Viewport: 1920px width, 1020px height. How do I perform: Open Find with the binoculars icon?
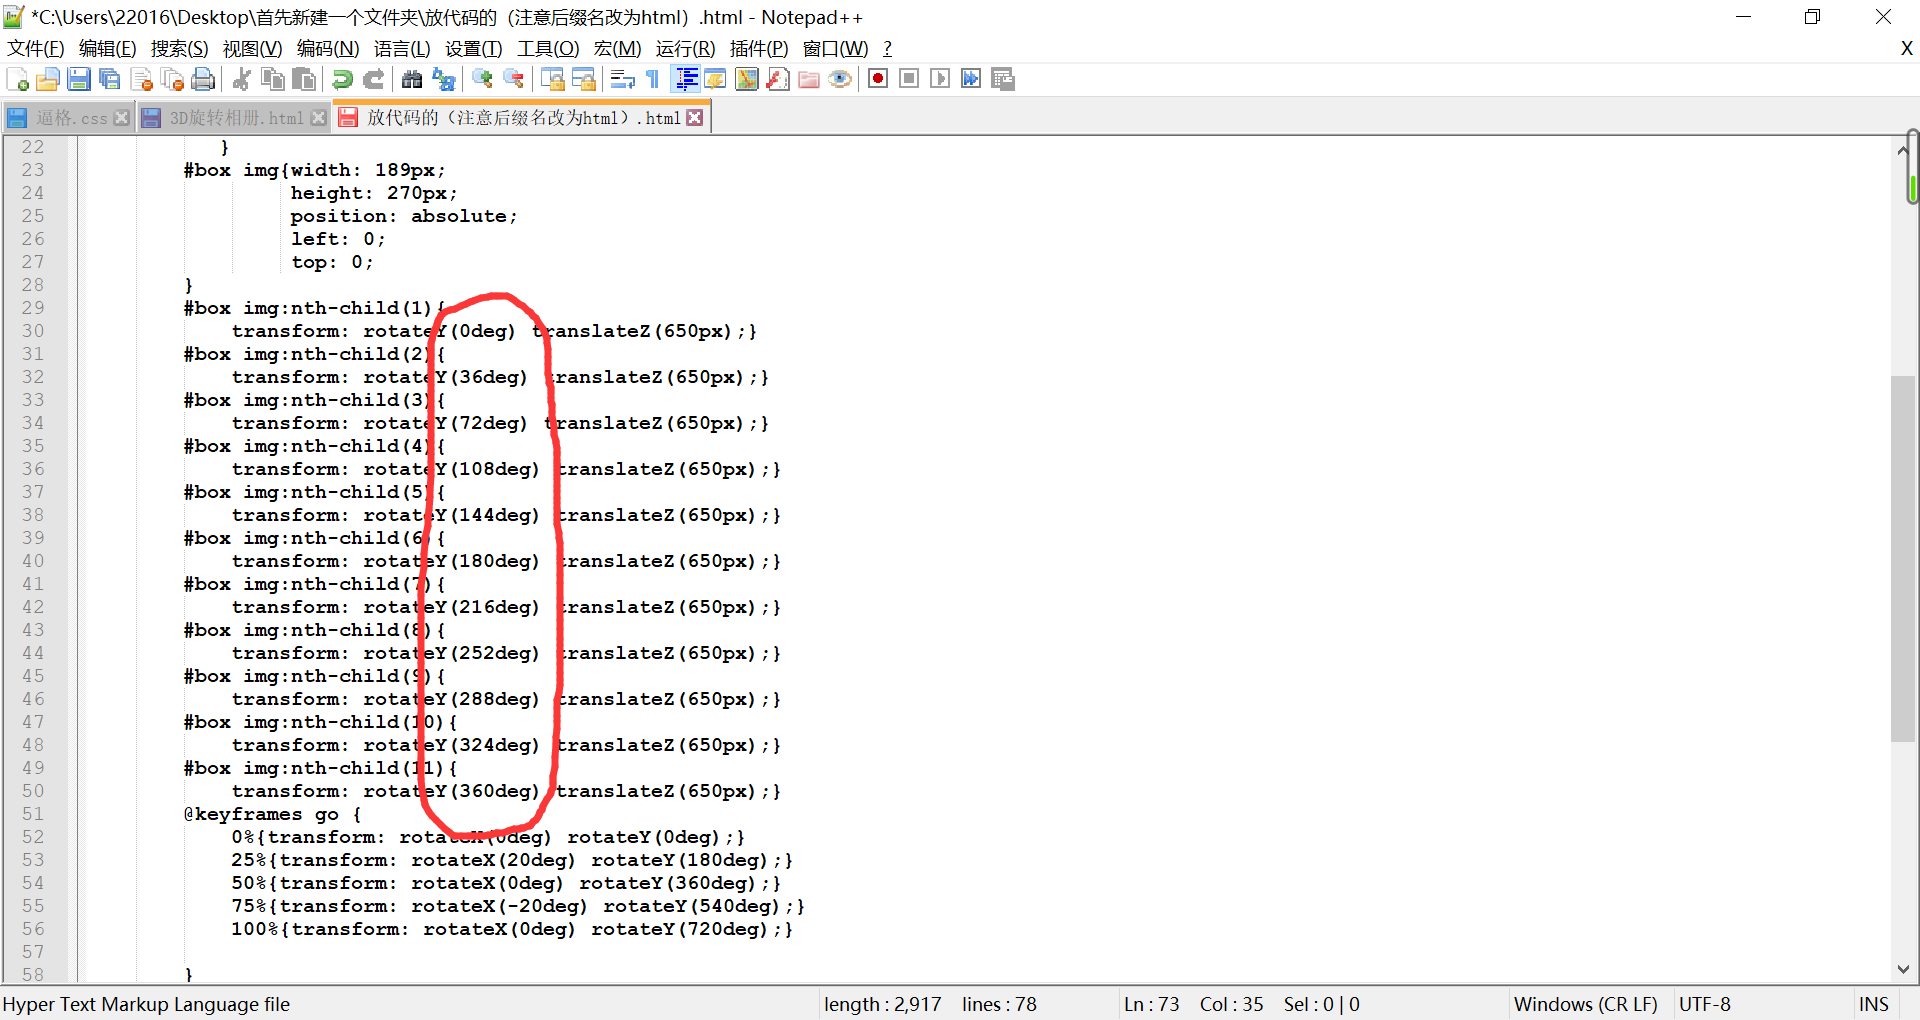pyautogui.click(x=411, y=79)
